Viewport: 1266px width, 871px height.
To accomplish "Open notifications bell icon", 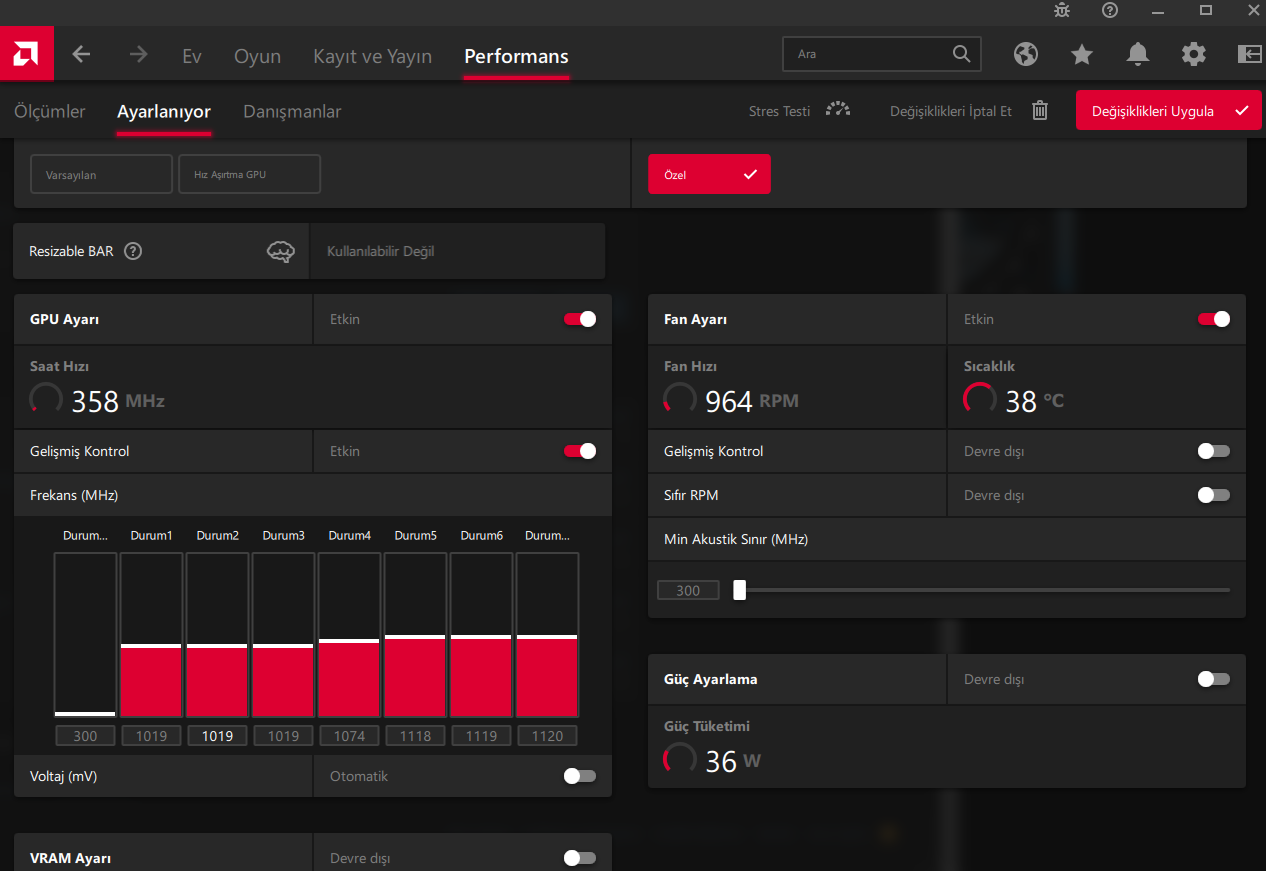I will tap(1137, 54).
